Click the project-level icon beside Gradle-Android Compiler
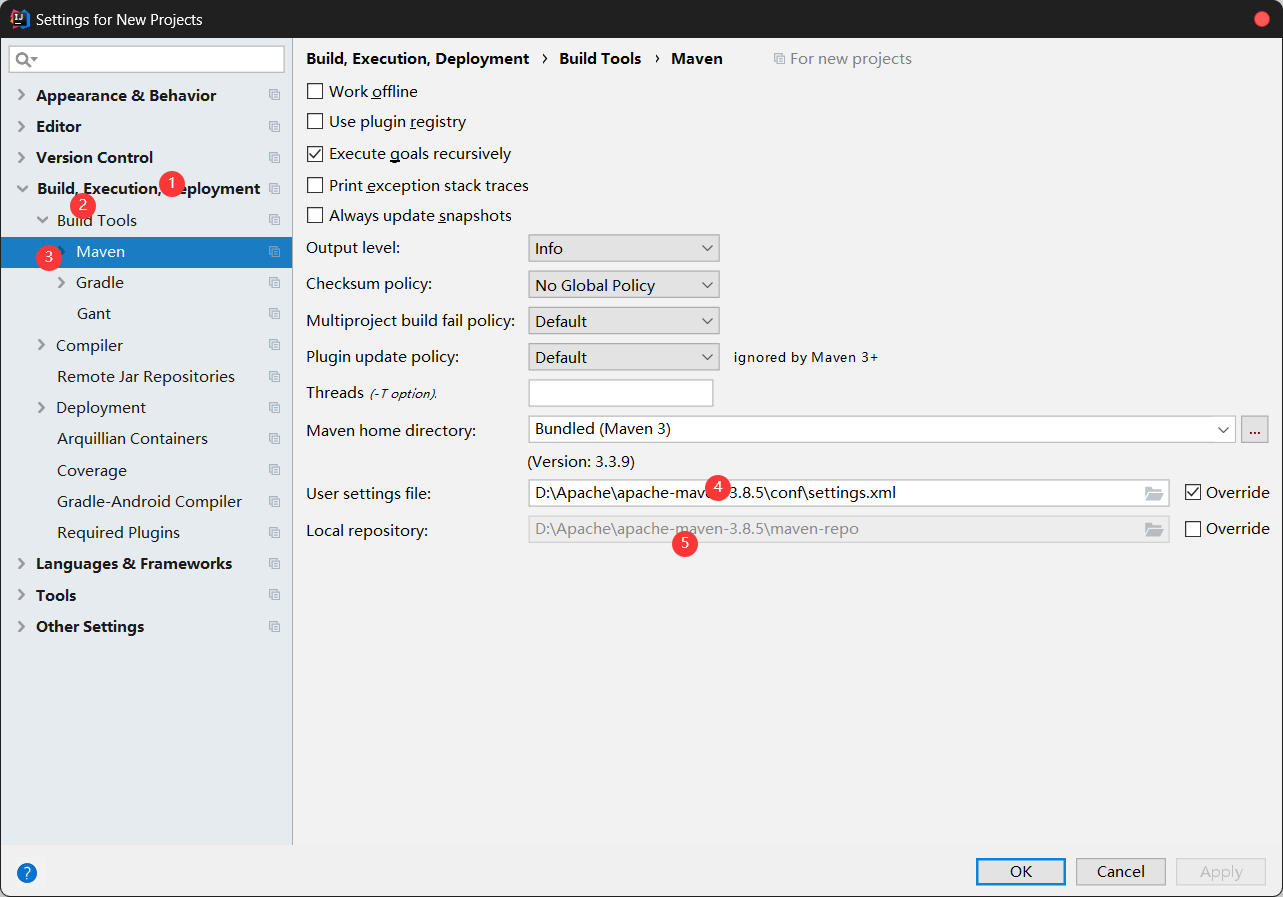 274,501
